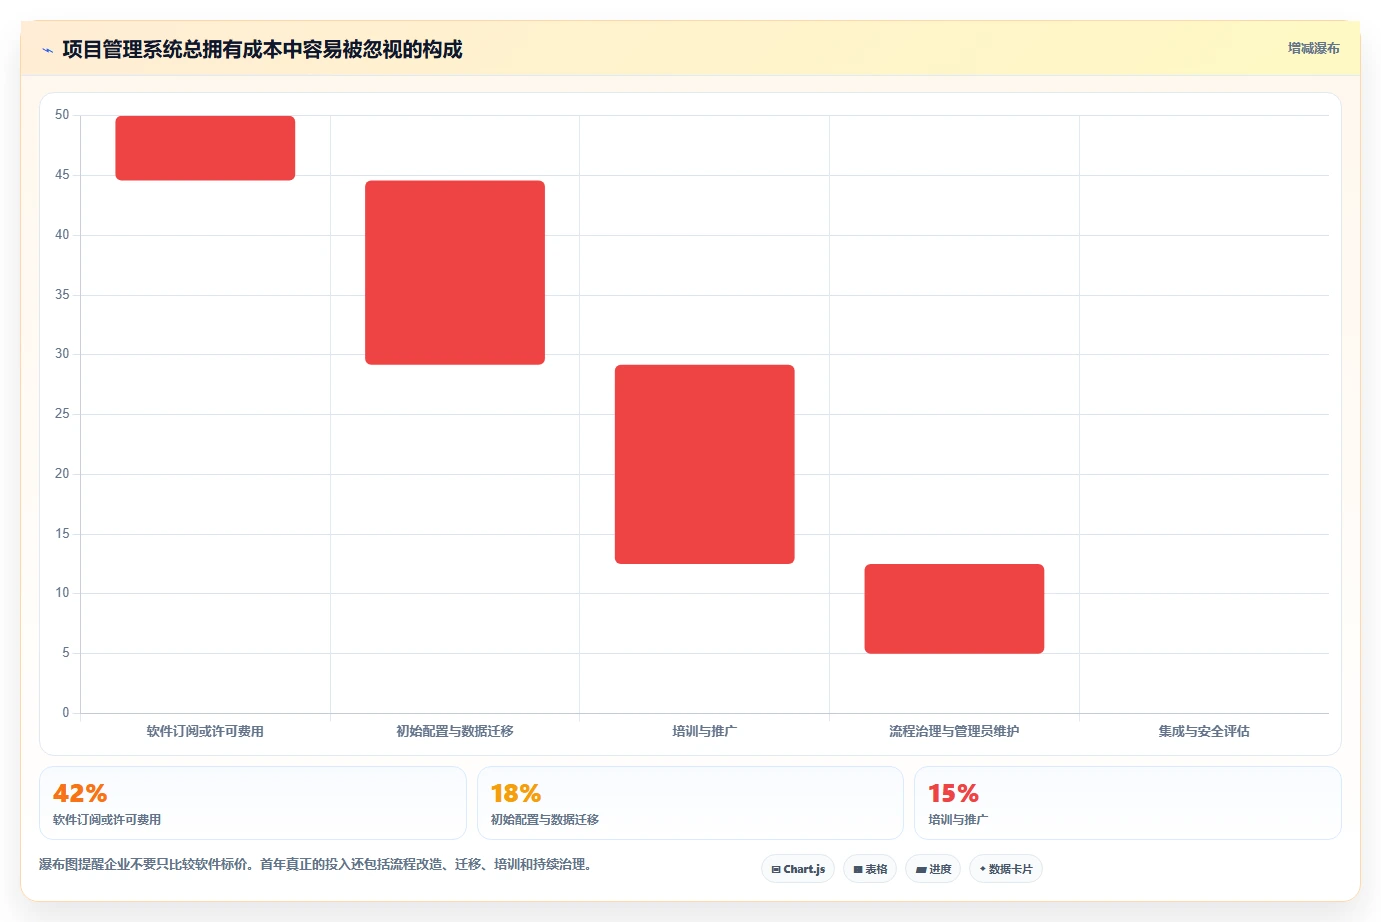The image size is (1381, 922).
Task: Click the red bar for 软件订阅或许可费用
Action: tap(205, 148)
